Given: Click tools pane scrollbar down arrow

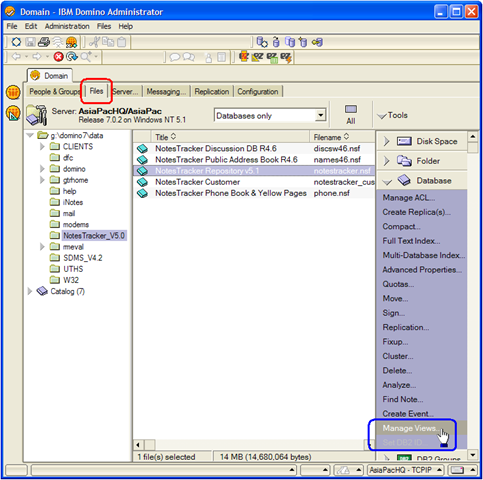Looking at the screenshot, I should pyautogui.click(x=473, y=455).
